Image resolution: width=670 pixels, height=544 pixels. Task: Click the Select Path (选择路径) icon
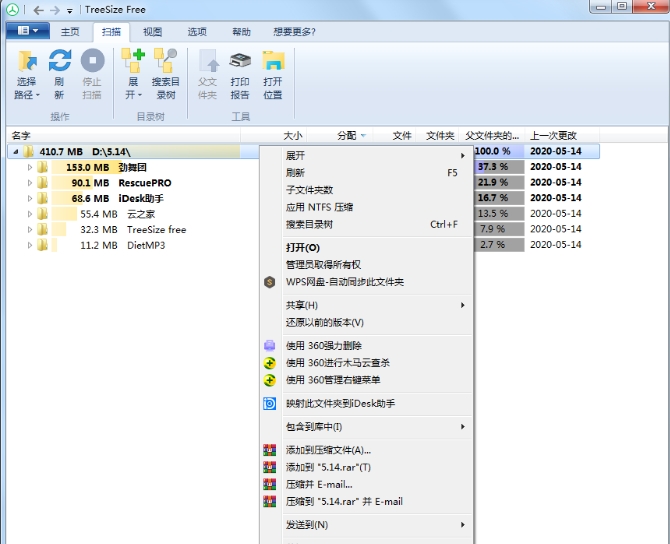tap(27, 61)
